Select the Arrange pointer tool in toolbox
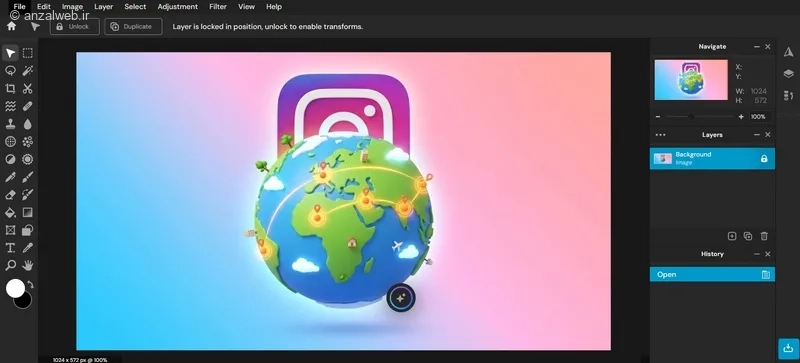 (10, 53)
